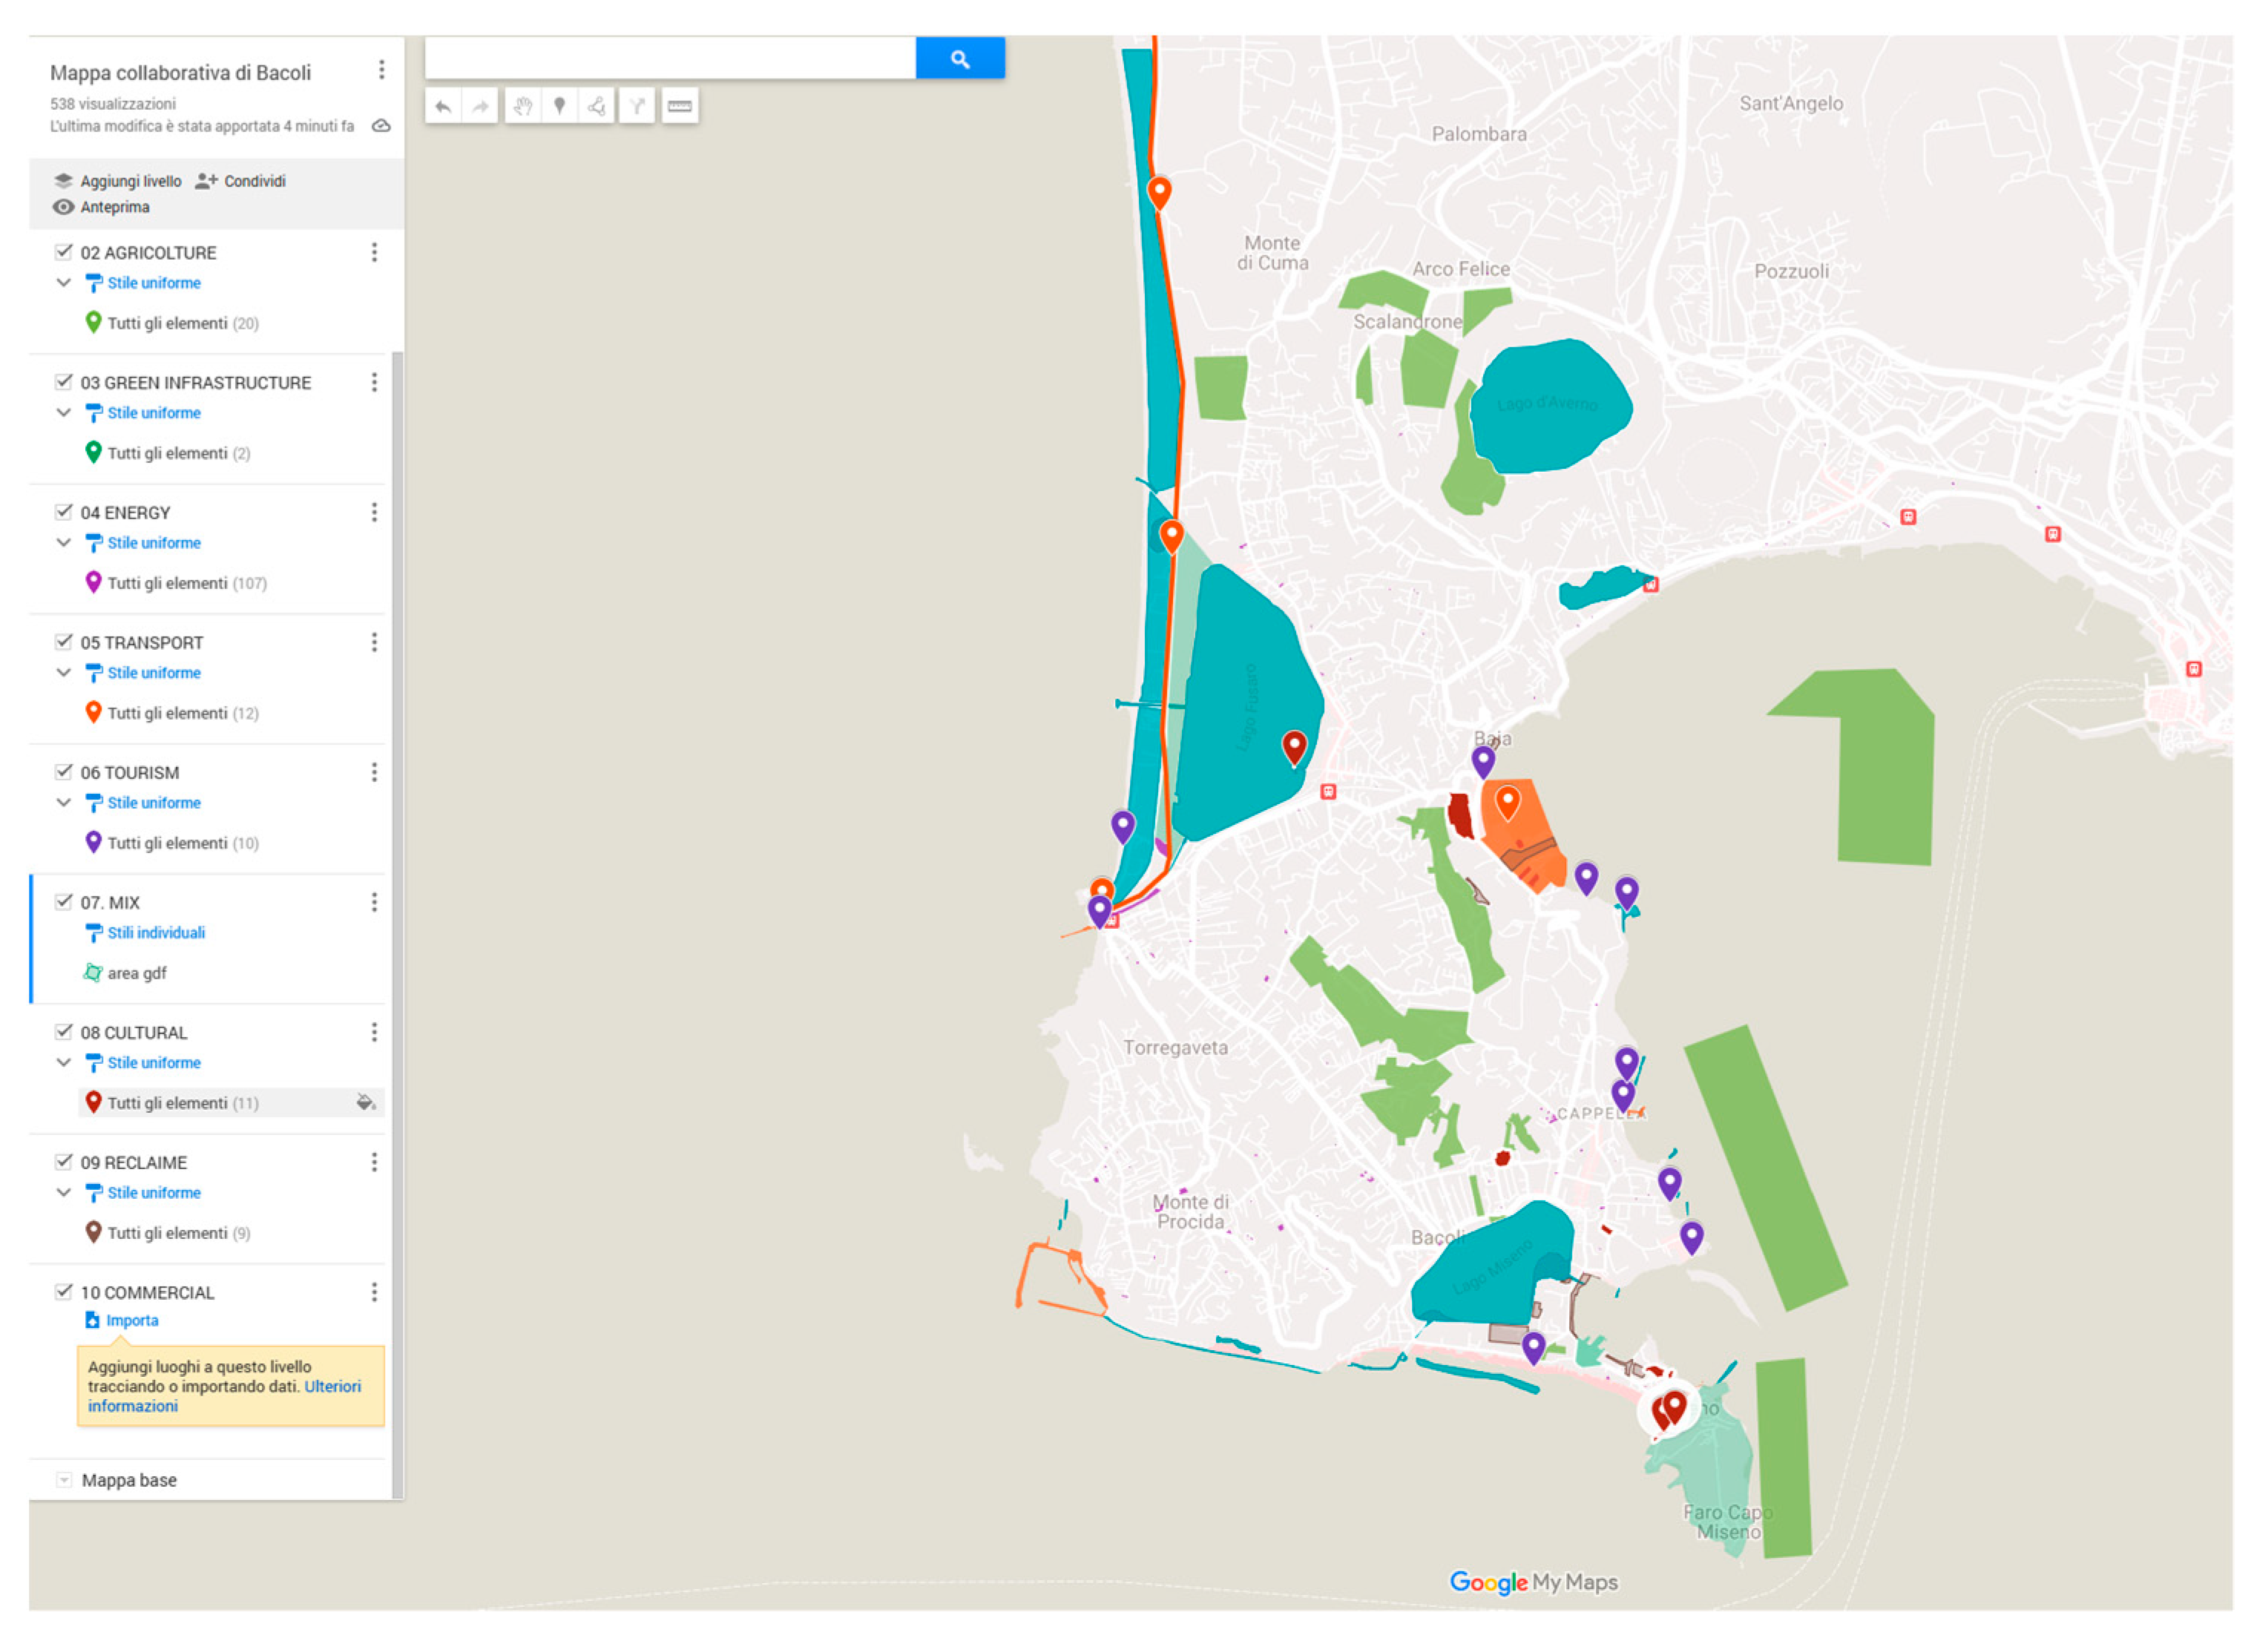Select the hand pan tool
Screen dimensions: 2268x1641
pos(522,106)
